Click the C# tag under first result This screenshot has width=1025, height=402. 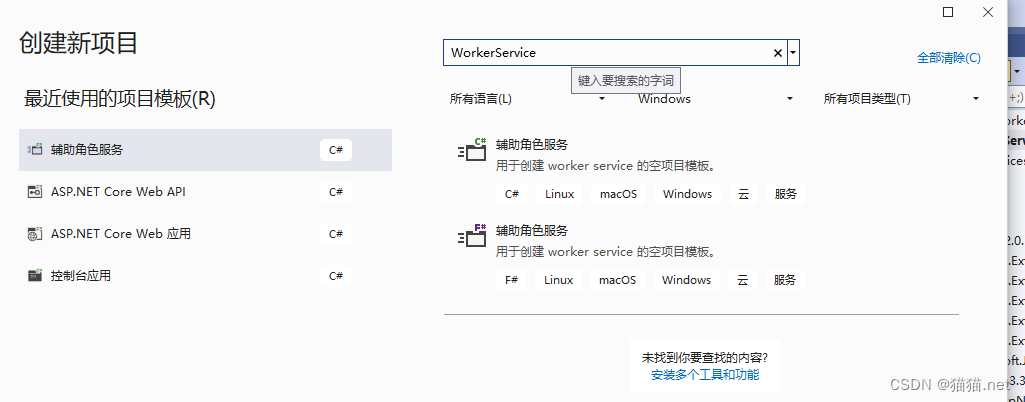(512, 194)
